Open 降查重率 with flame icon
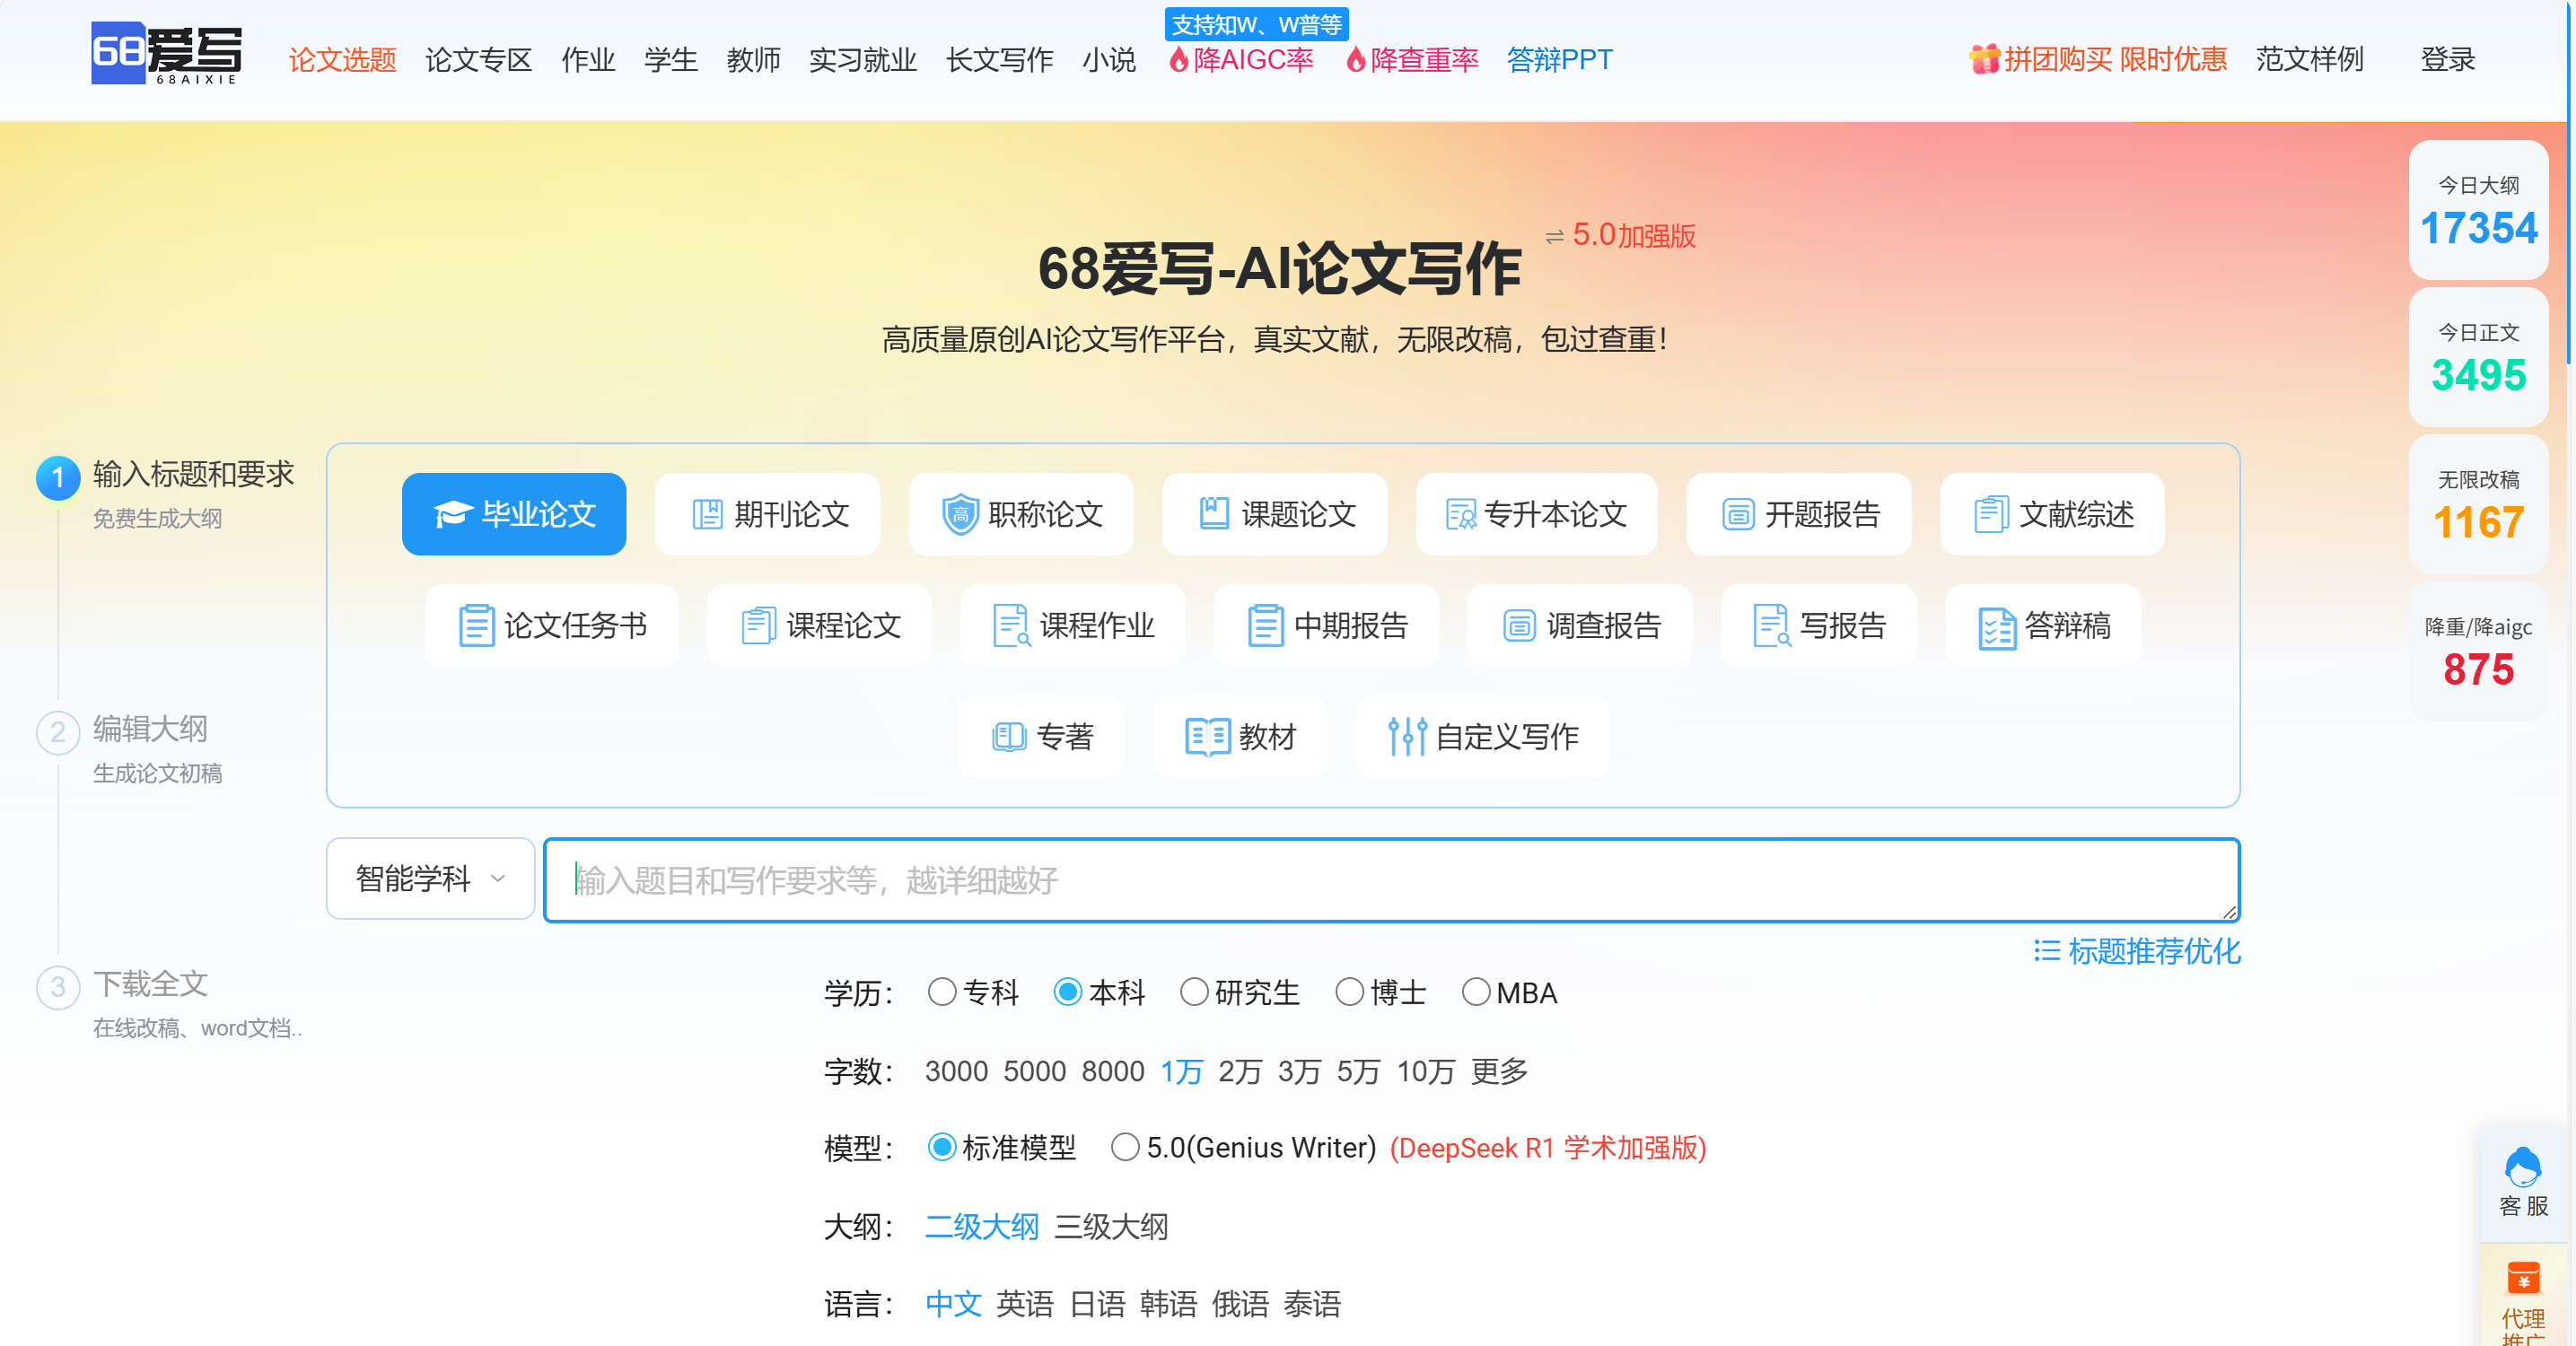The width and height of the screenshot is (2576, 1346). click(1412, 60)
